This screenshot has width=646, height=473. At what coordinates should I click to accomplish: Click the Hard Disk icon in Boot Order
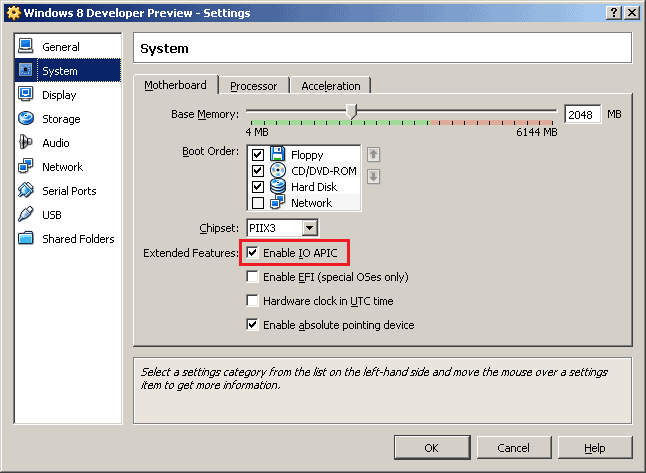(278, 186)
